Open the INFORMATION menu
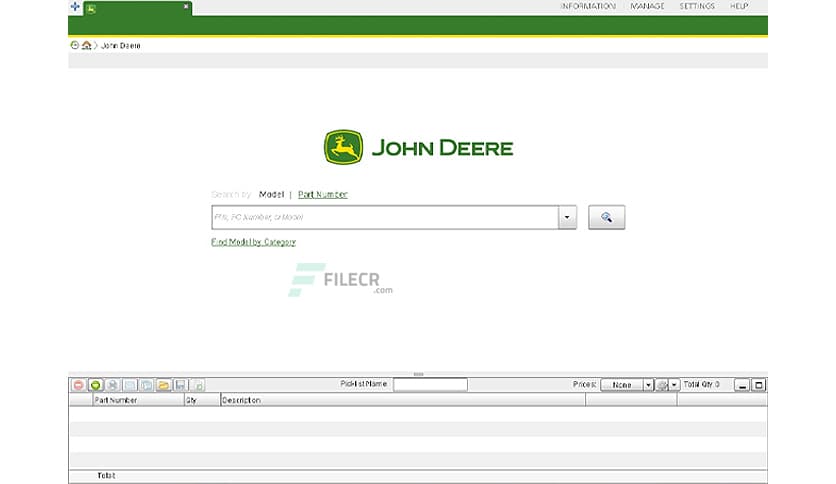 (x=588, y=6)
